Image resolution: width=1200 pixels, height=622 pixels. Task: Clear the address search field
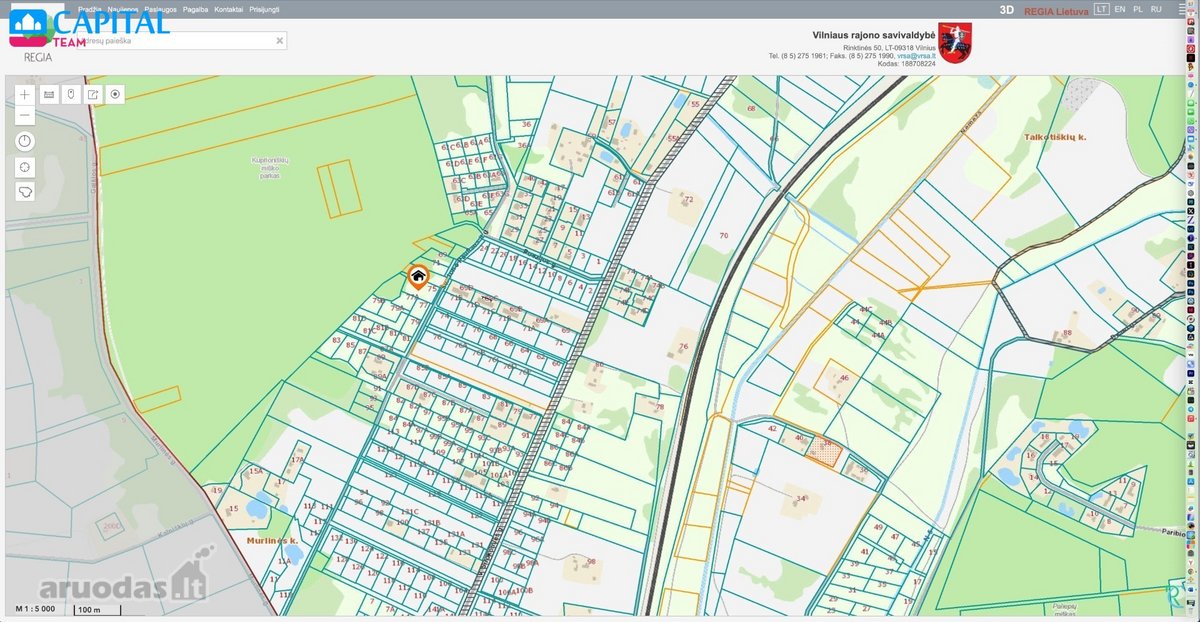[280, 41]
